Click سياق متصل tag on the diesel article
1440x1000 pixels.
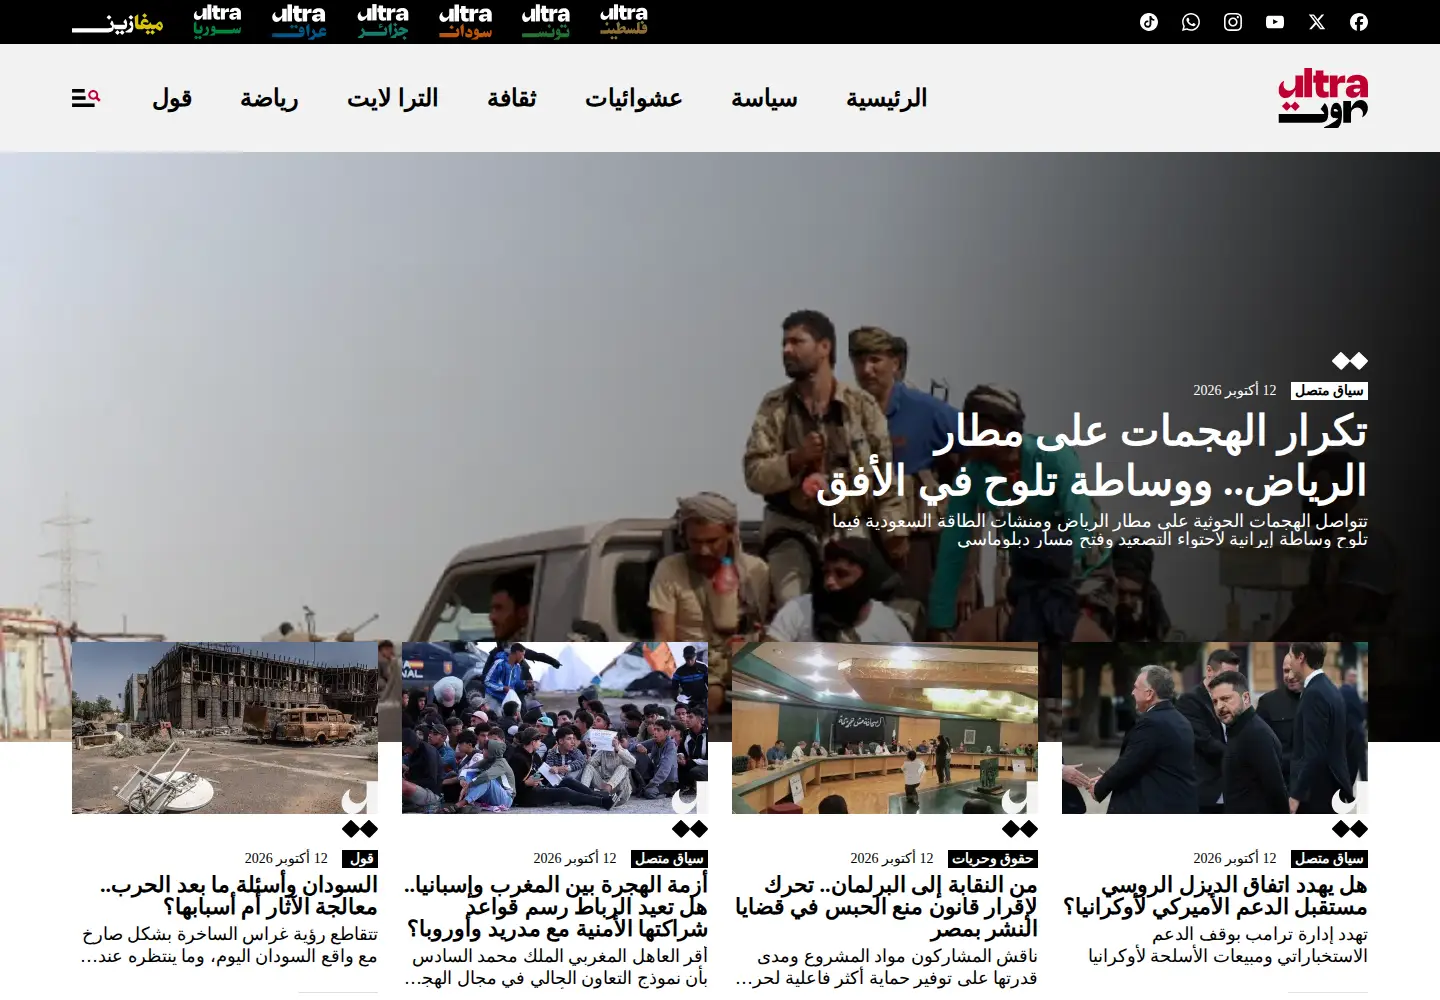[x=1329, y=859]
